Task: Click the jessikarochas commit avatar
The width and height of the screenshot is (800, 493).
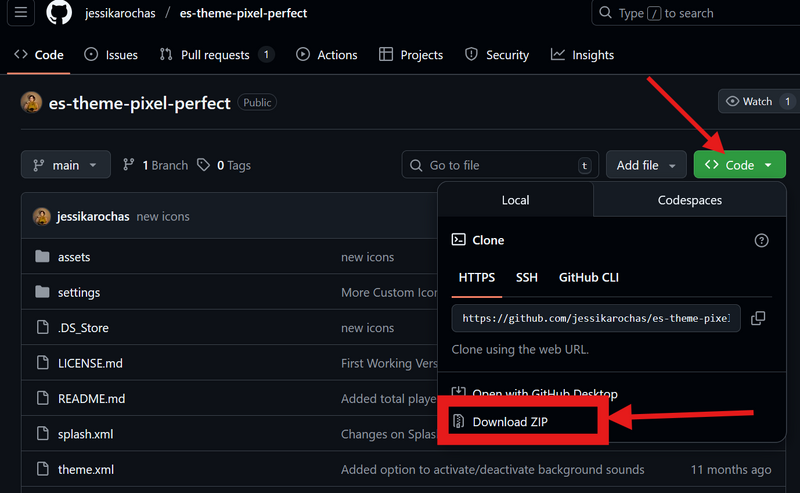Action: 42,216
